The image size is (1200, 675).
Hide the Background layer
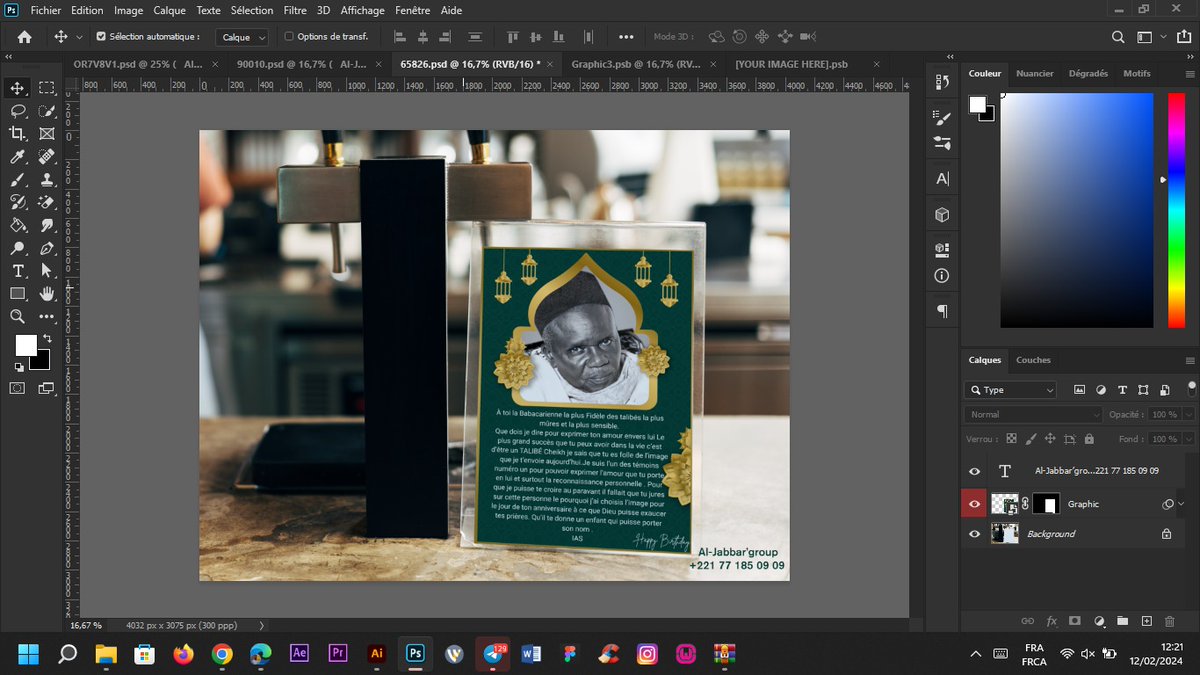[975, 534]
